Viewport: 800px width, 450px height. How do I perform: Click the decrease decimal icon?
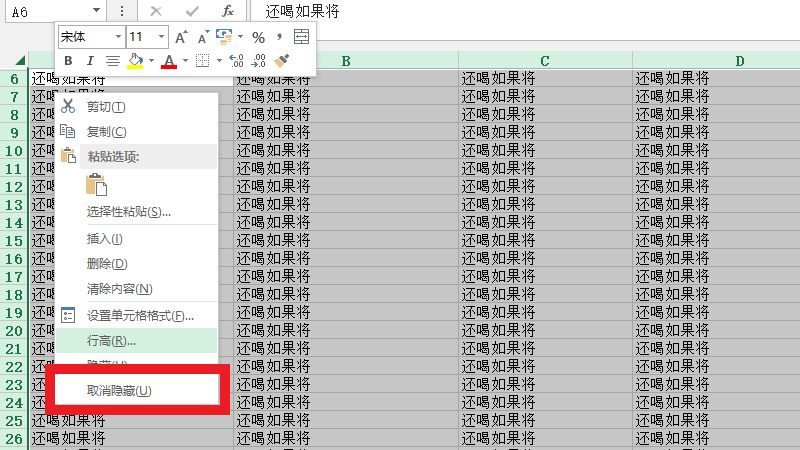click(258, 61)
